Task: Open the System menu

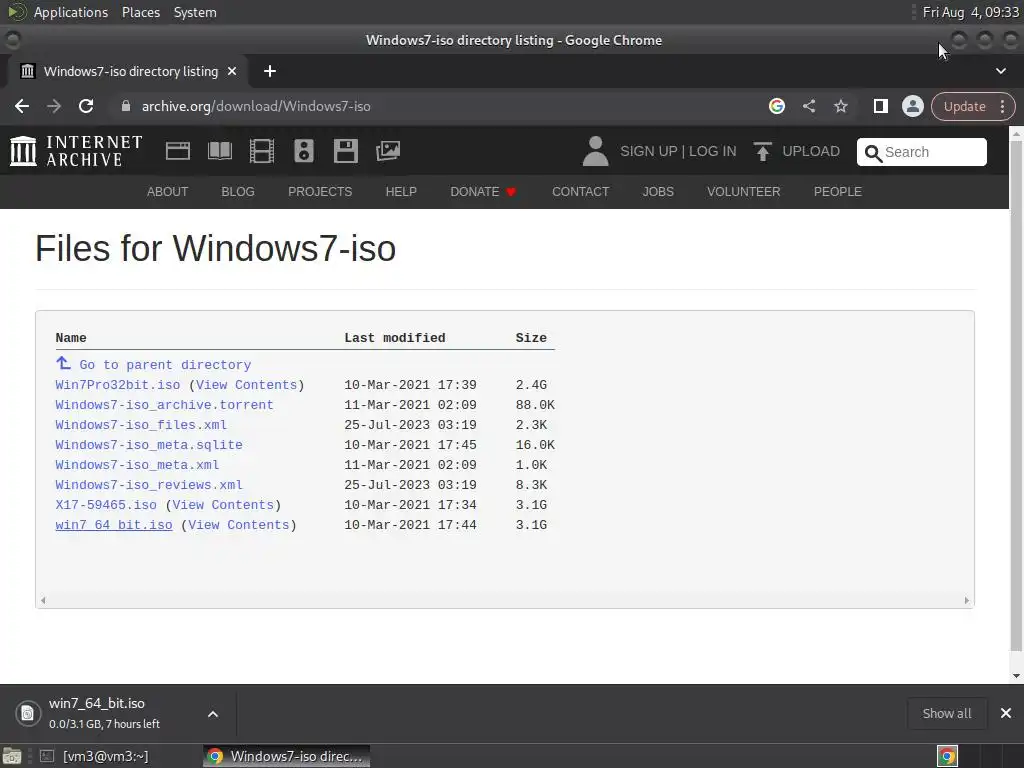Action: pos(195,12)
